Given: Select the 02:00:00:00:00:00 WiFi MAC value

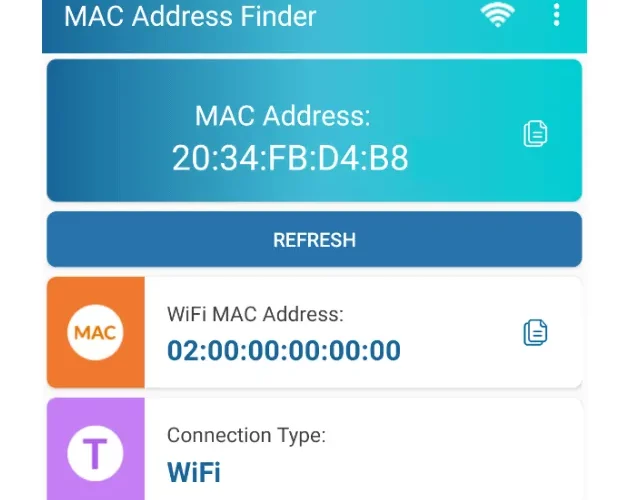Looking at the screenshot, I should tap(284, 350).
